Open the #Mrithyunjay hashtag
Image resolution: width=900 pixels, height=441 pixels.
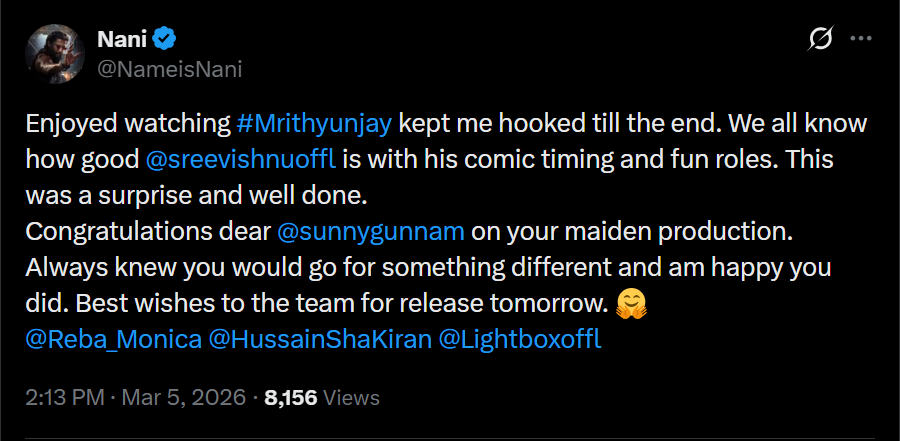tap(318, 124)
